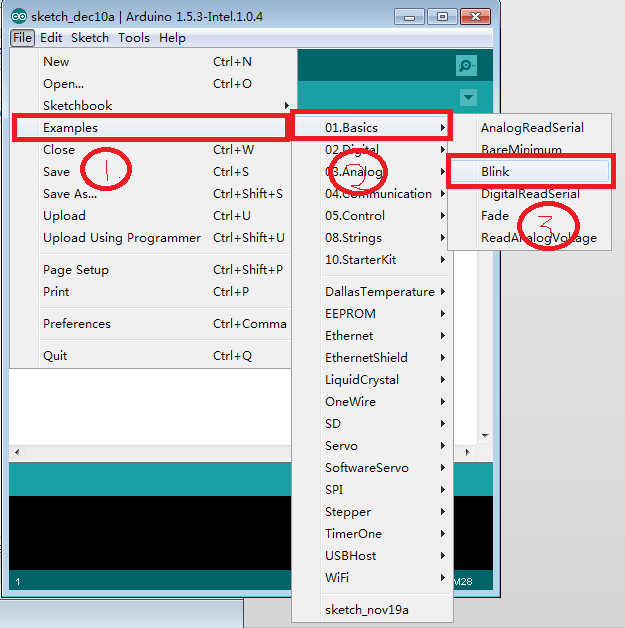Click the tab dropdown arrow icon
This screenshot has width=625, height=628.
click(x=468, y=97)
